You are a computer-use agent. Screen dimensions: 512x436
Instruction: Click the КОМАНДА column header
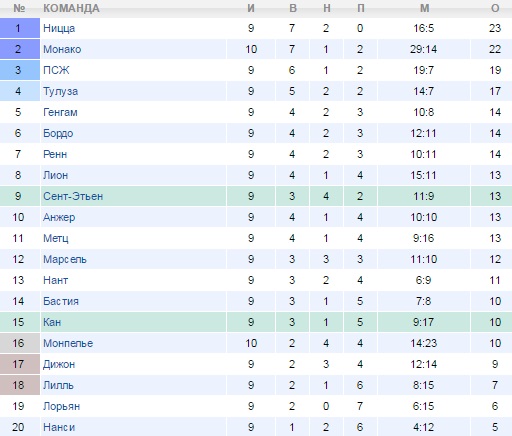[71, 8]
